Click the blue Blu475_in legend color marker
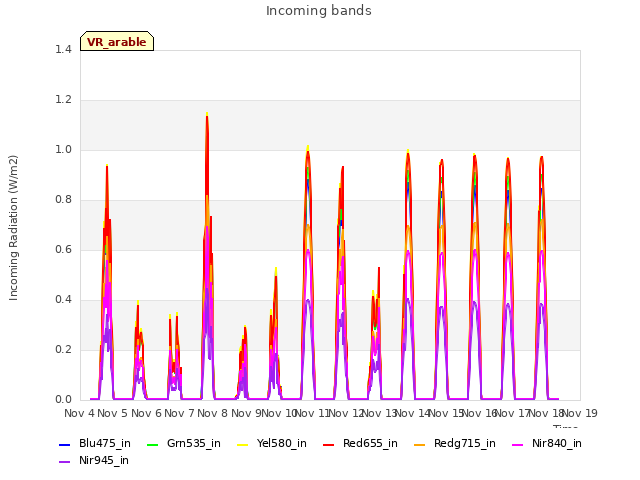Image resolution: width=640 pixels, height=480 pixels. click(65, 444)
